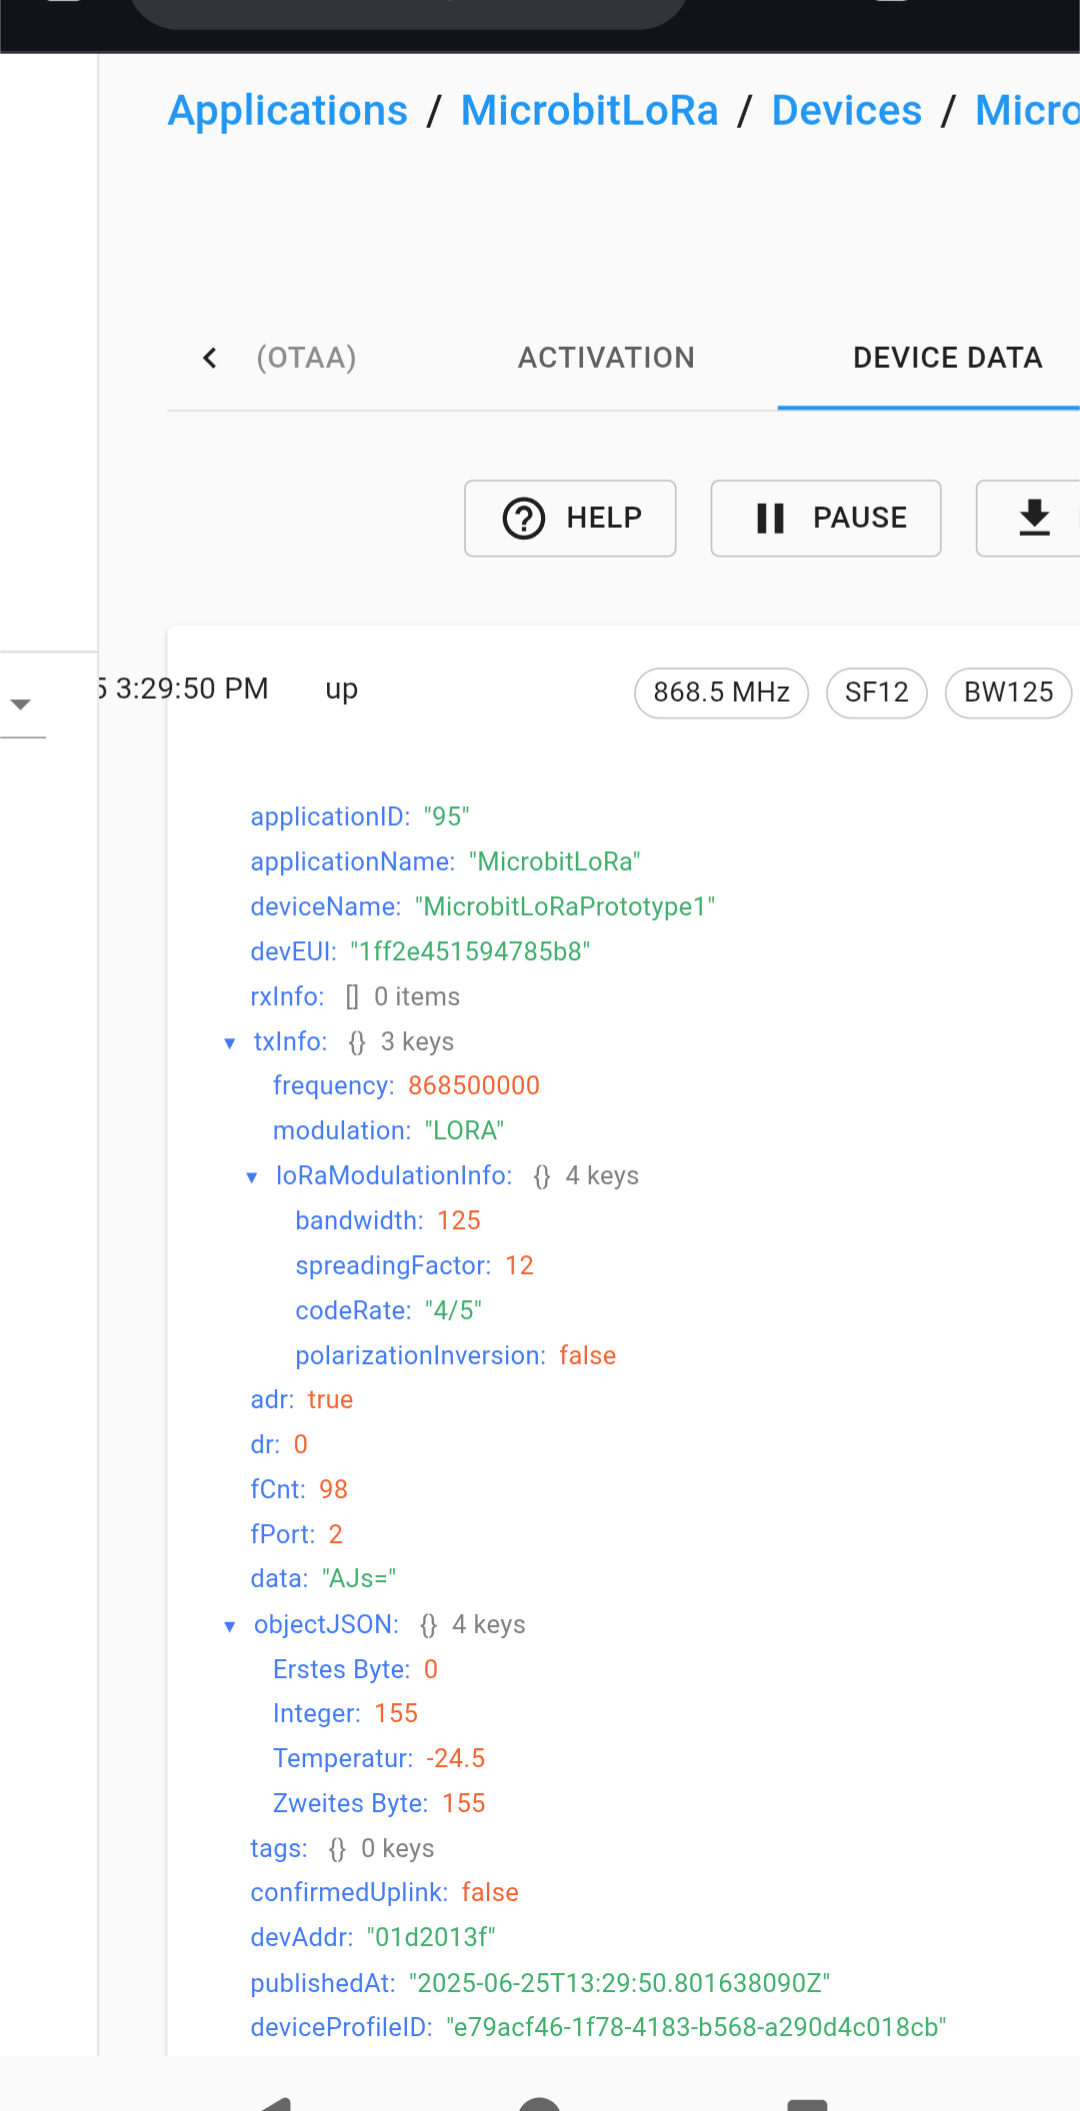Collapse the txInfo node
Image resolution: width=1080 pixels, height=2111 pixels.
point(230,1043)
